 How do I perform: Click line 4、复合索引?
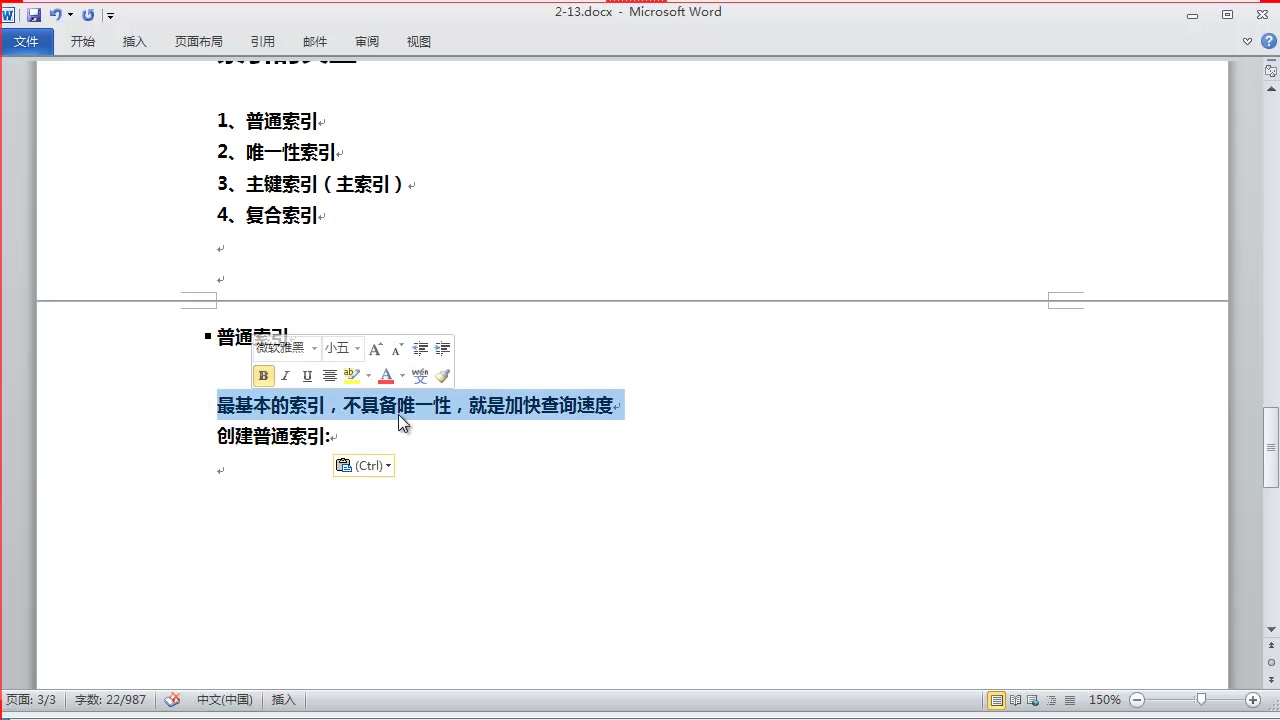tap(268, 216)
